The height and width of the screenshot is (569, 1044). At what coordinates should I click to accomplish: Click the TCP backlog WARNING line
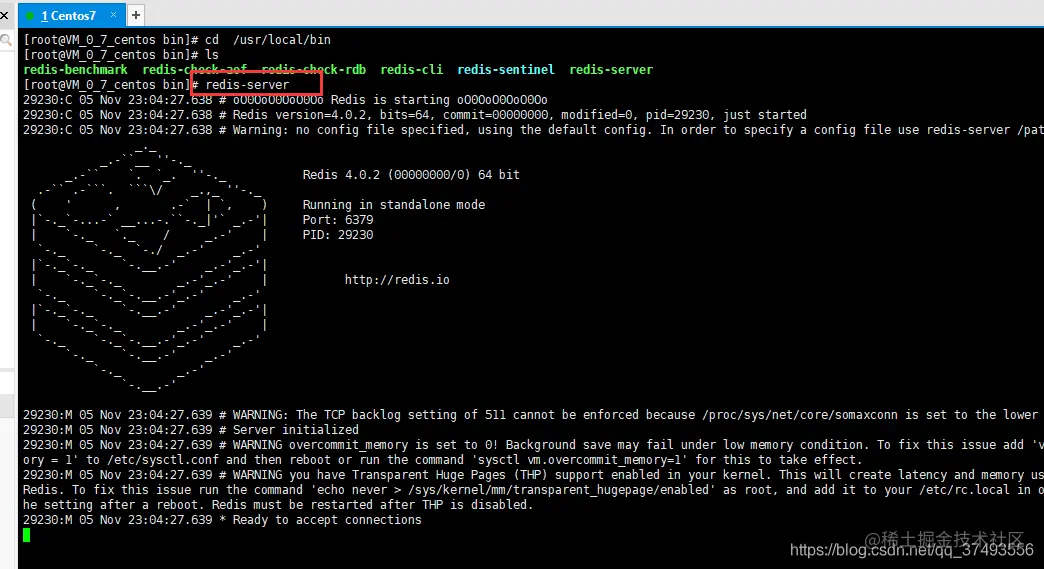[531, 415]
